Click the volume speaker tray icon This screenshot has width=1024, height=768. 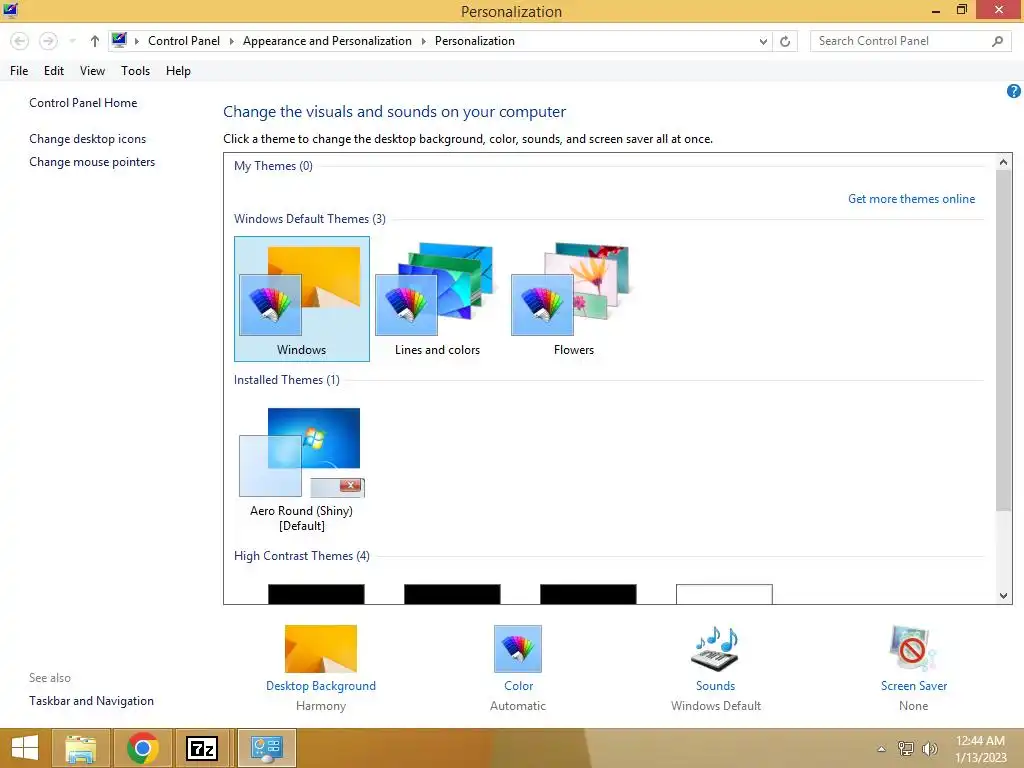point(929,748)
